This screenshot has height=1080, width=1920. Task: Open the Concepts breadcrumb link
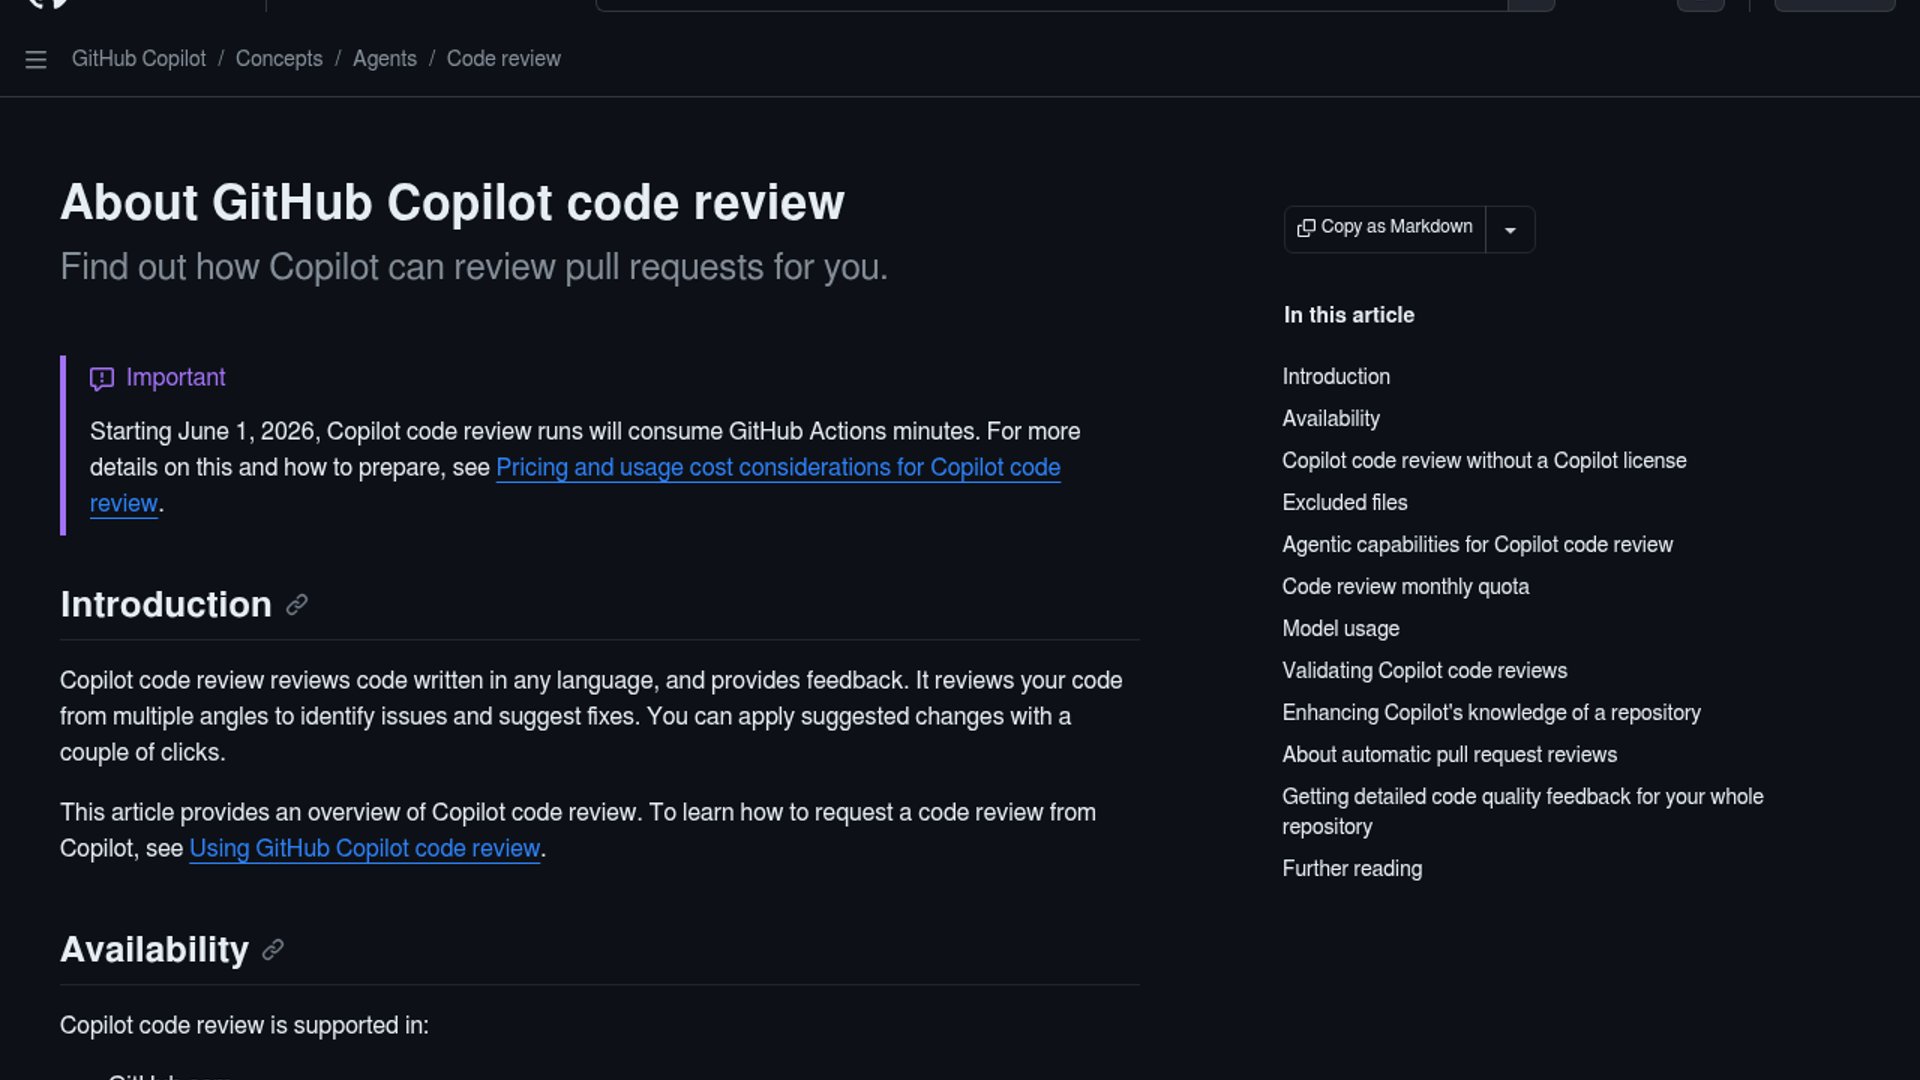click(279, 59)
